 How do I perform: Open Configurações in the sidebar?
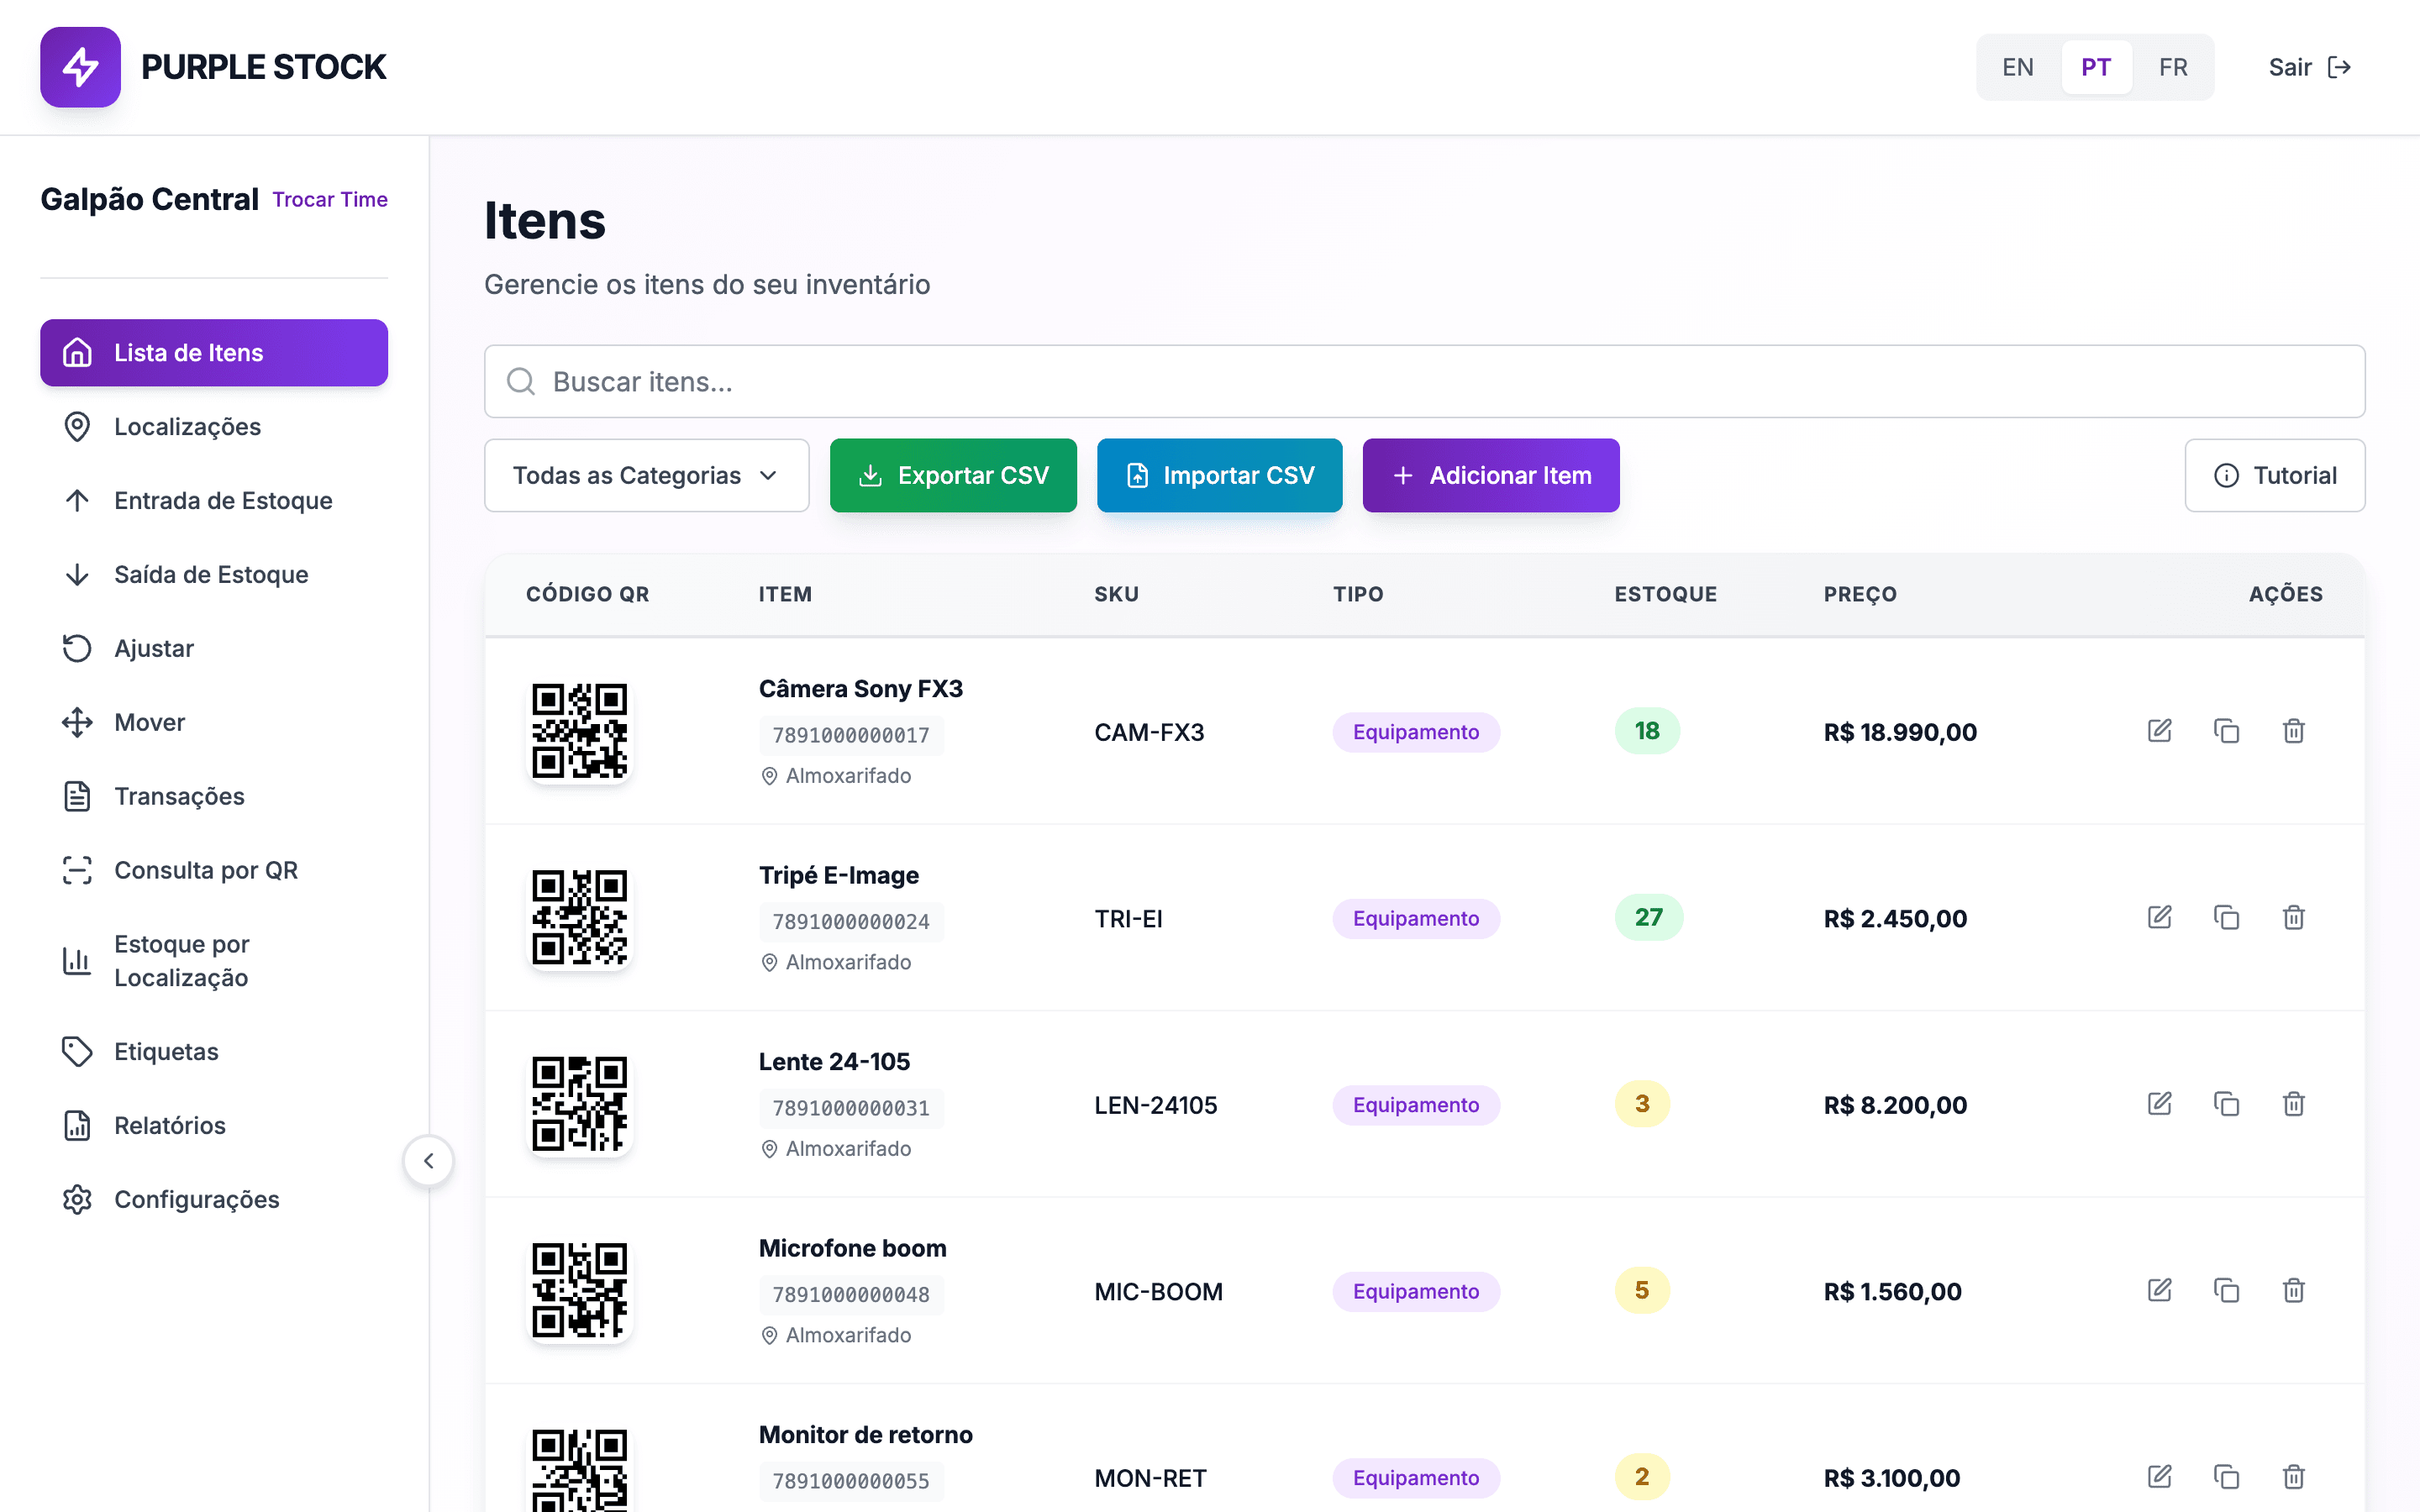pos(214,1200)
